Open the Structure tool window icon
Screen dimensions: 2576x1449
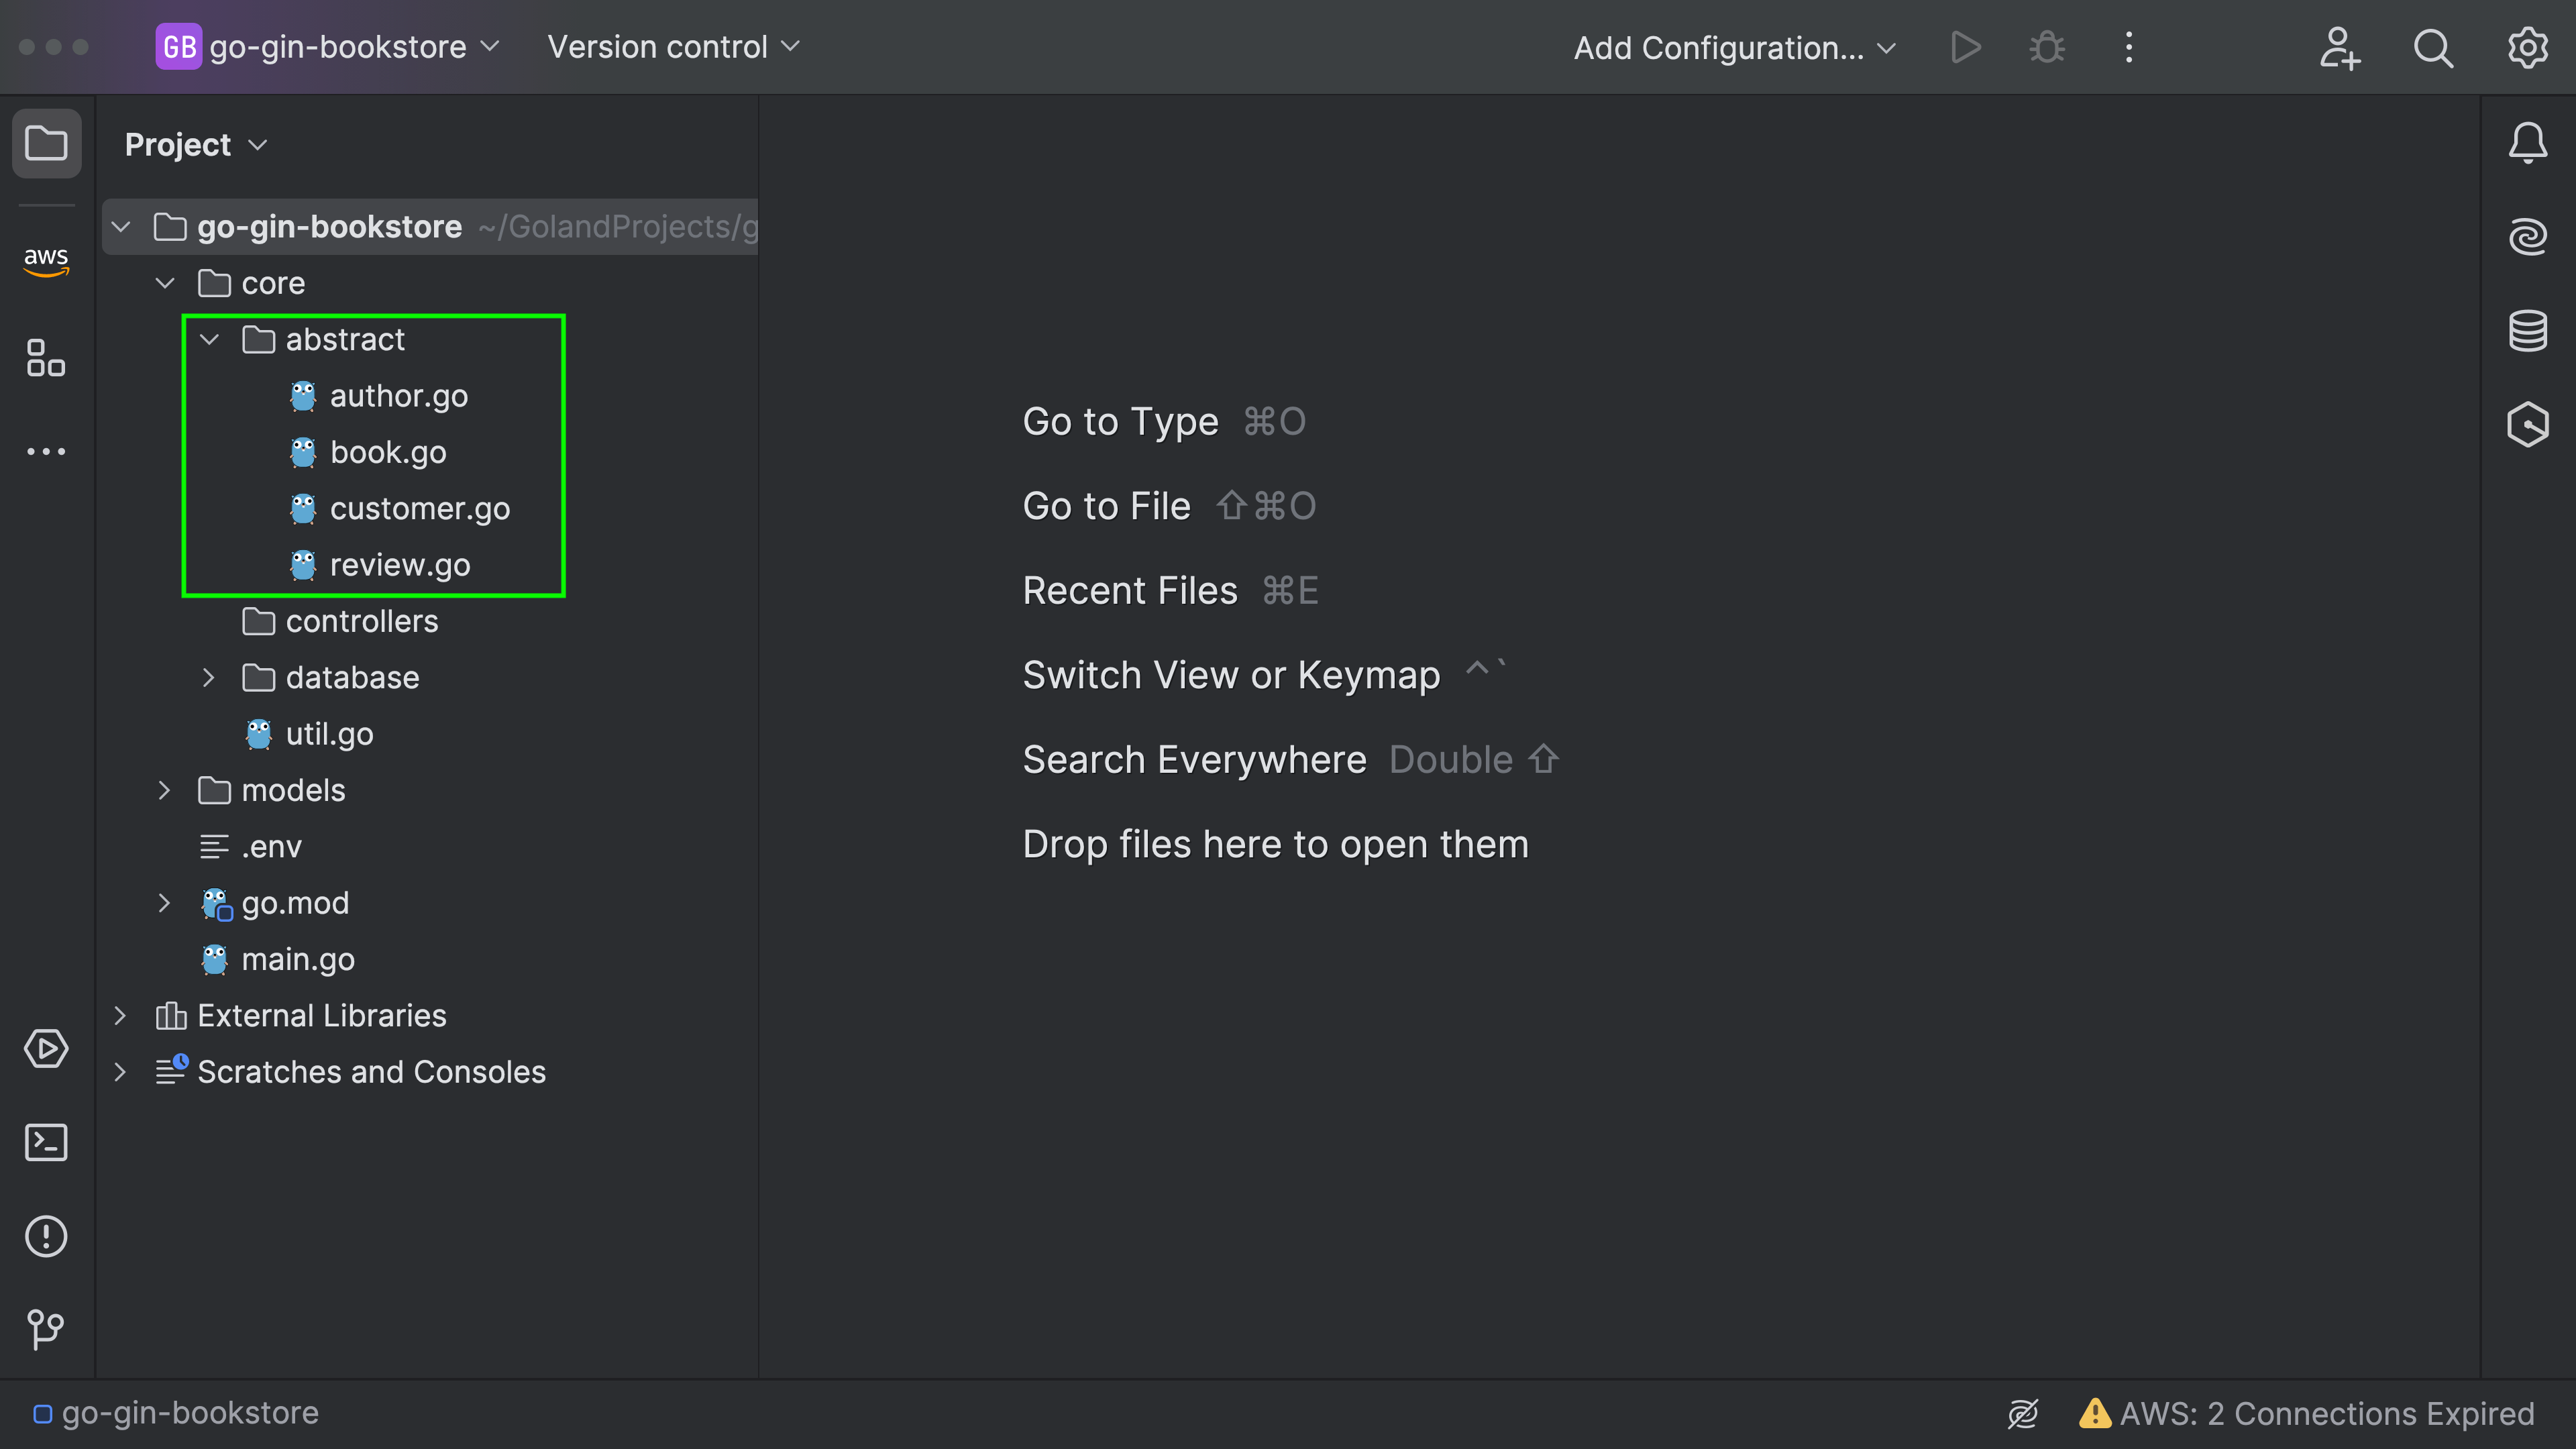(x=46, y=358)
